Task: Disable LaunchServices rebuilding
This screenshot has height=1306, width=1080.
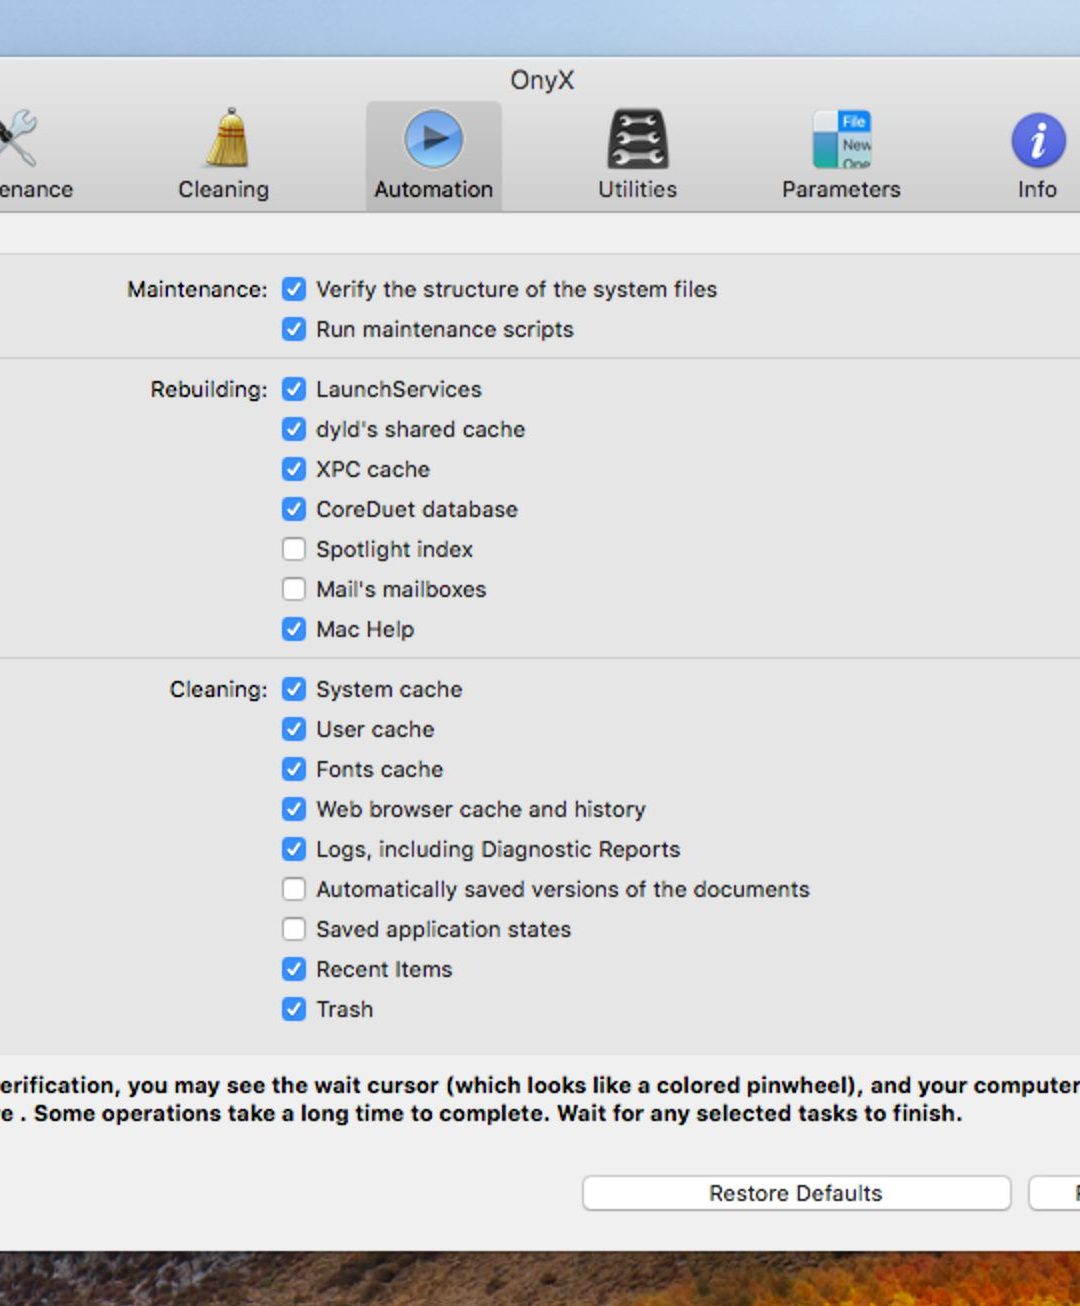Action: tap(293, 389)
